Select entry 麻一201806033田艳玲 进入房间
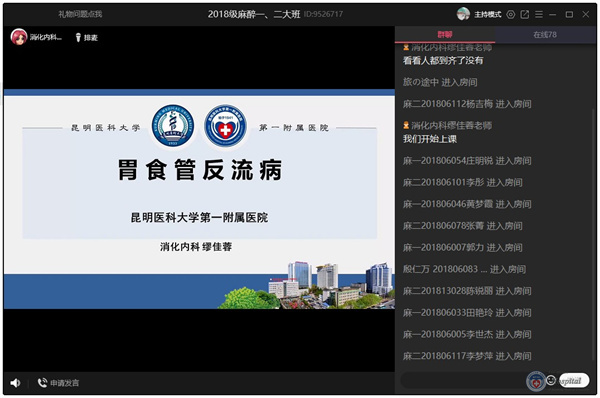Screen dimensions: 600x398 467,313
